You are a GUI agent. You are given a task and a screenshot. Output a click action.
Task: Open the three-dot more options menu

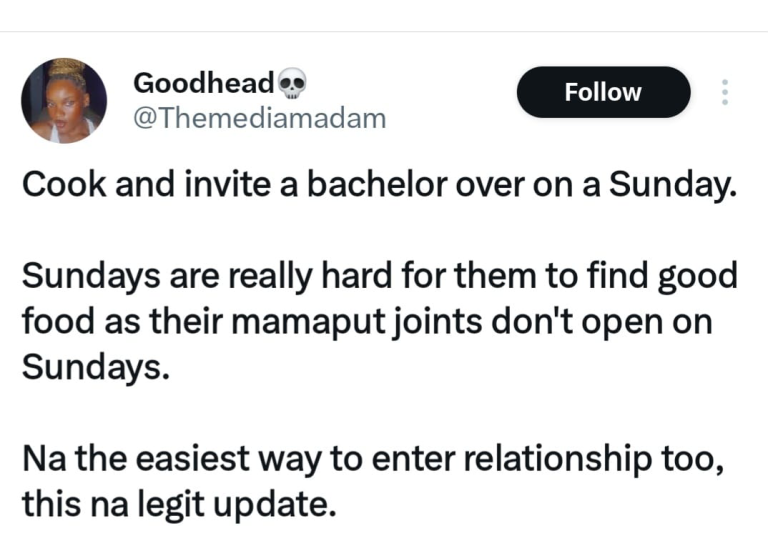pyautogui.click(x=725, y=93)
